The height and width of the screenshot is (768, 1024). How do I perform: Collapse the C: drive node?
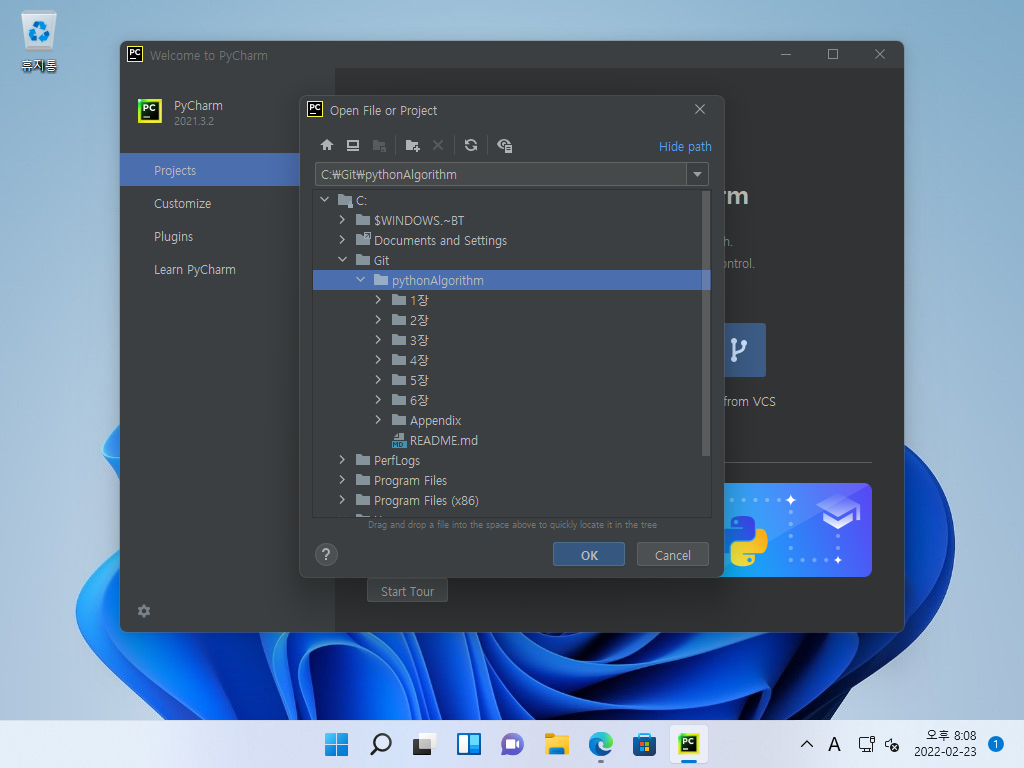tap(325, 200)
